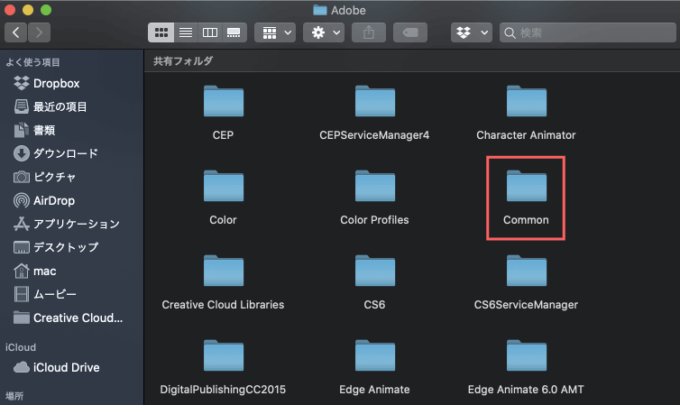Select the CEPServiceManager4 folder icon
This screenshot has height=405, width=680.
[x=375, y=101]
